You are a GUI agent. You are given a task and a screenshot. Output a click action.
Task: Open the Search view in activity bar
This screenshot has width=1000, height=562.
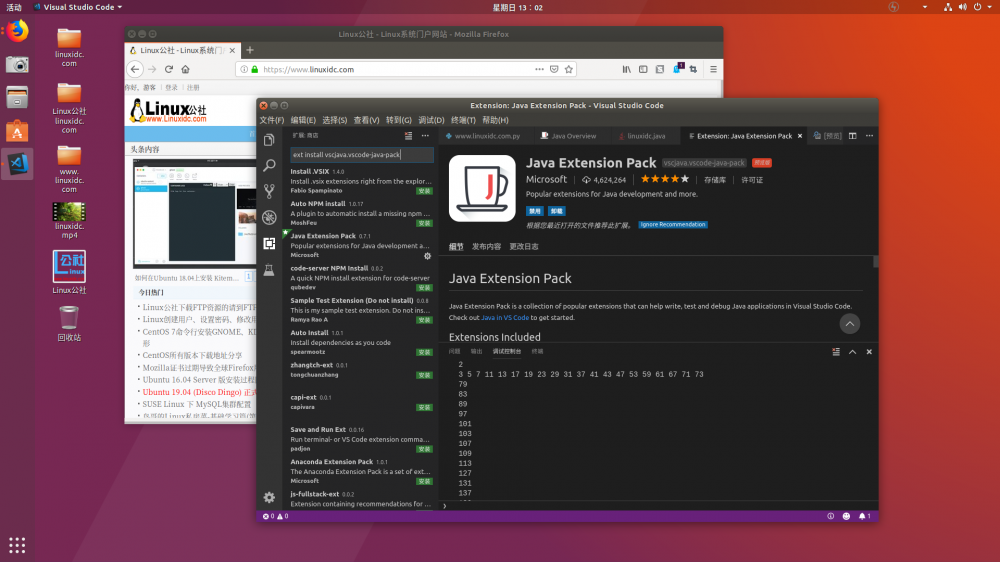click(269, 165)
